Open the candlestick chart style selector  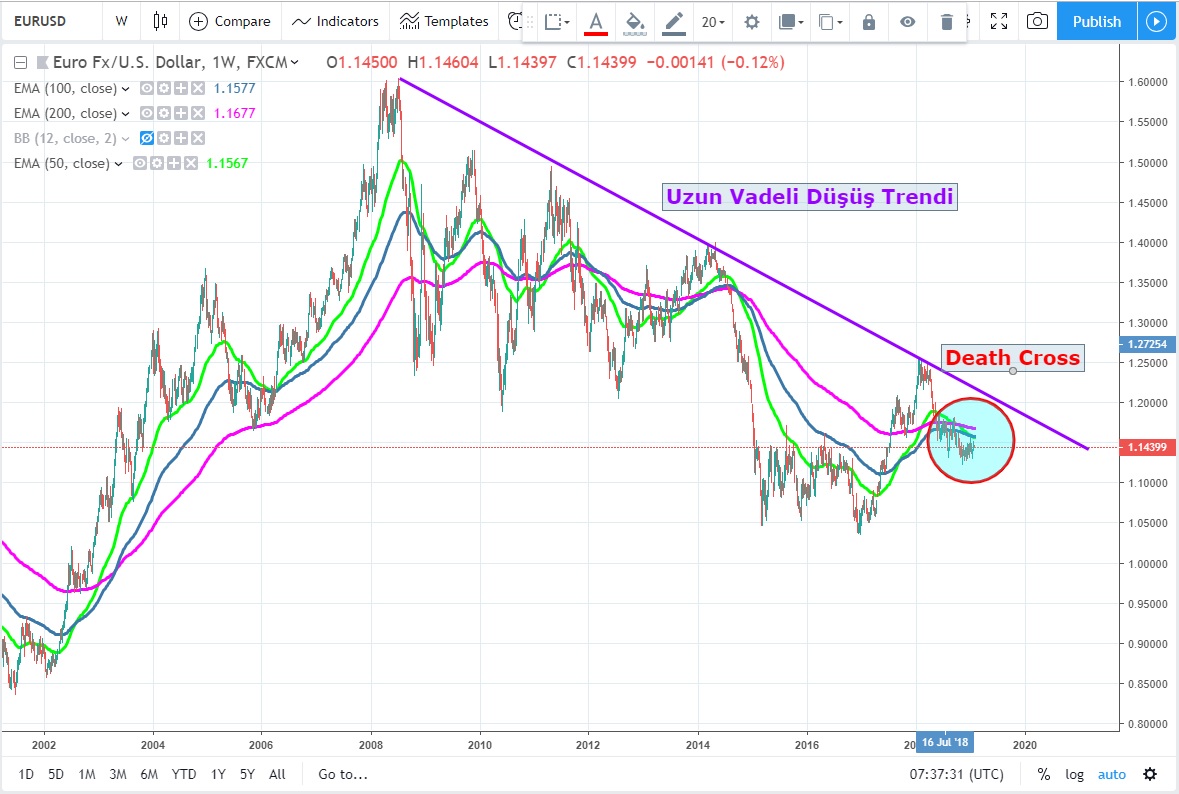click(161, 21)
